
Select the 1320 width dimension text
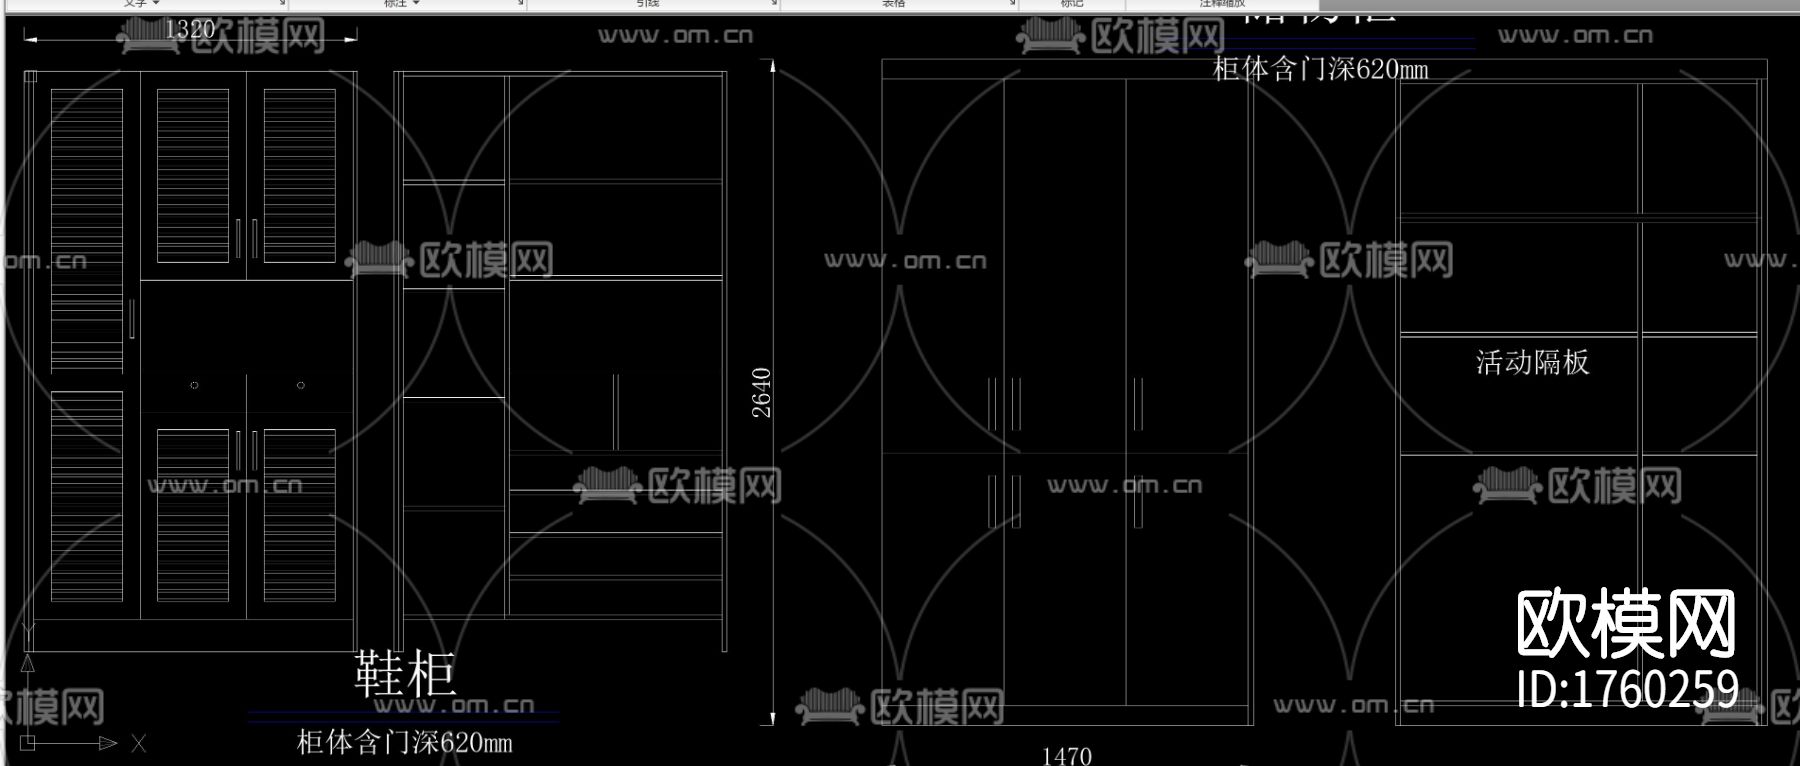(x=190, y=30)
